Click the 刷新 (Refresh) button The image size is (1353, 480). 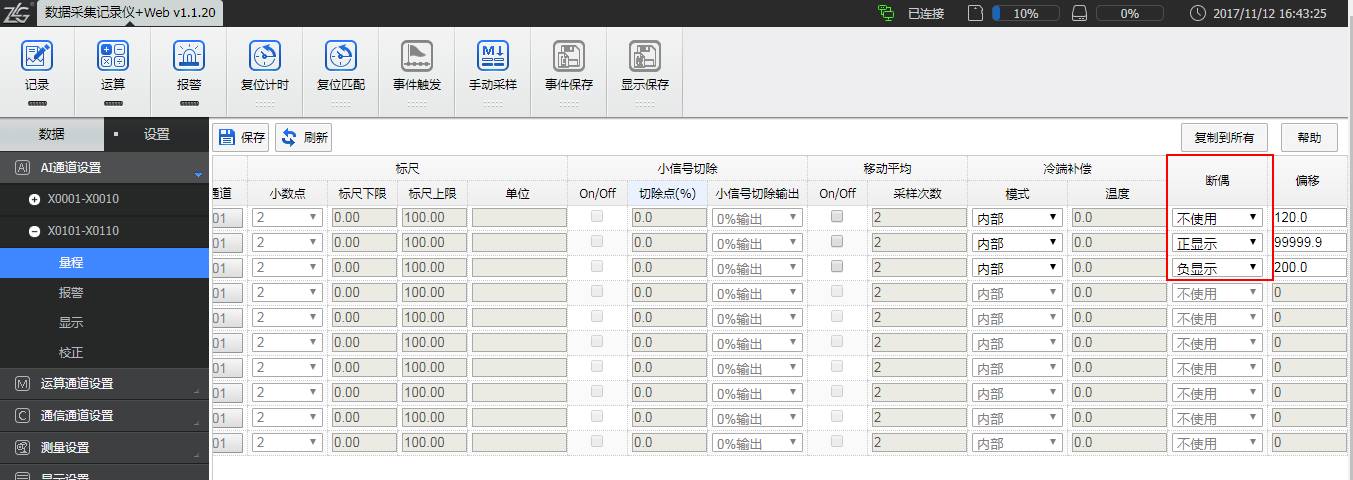pos(305,138)
